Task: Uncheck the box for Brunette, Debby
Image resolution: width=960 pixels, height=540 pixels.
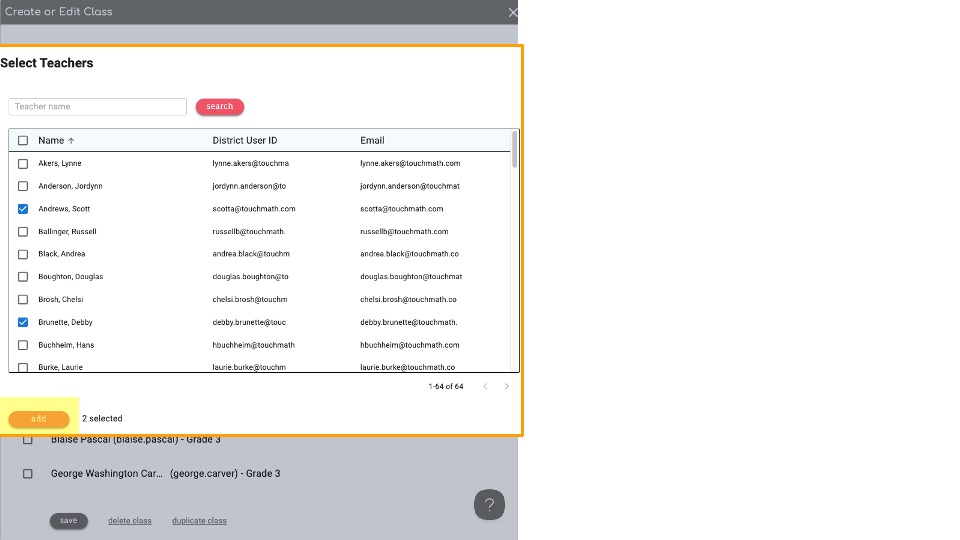Action: pos(23,322)
